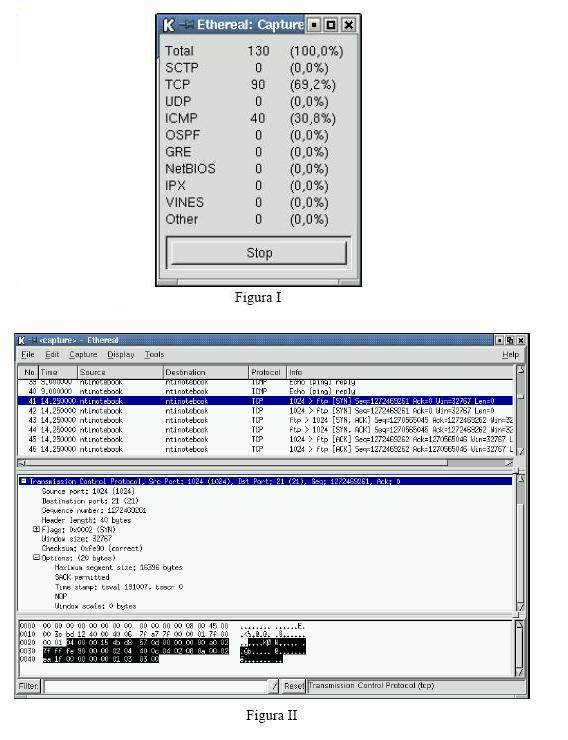Viewport: 568px width, 740px height.
Task: Open the File menu
Action: (28, 354)
